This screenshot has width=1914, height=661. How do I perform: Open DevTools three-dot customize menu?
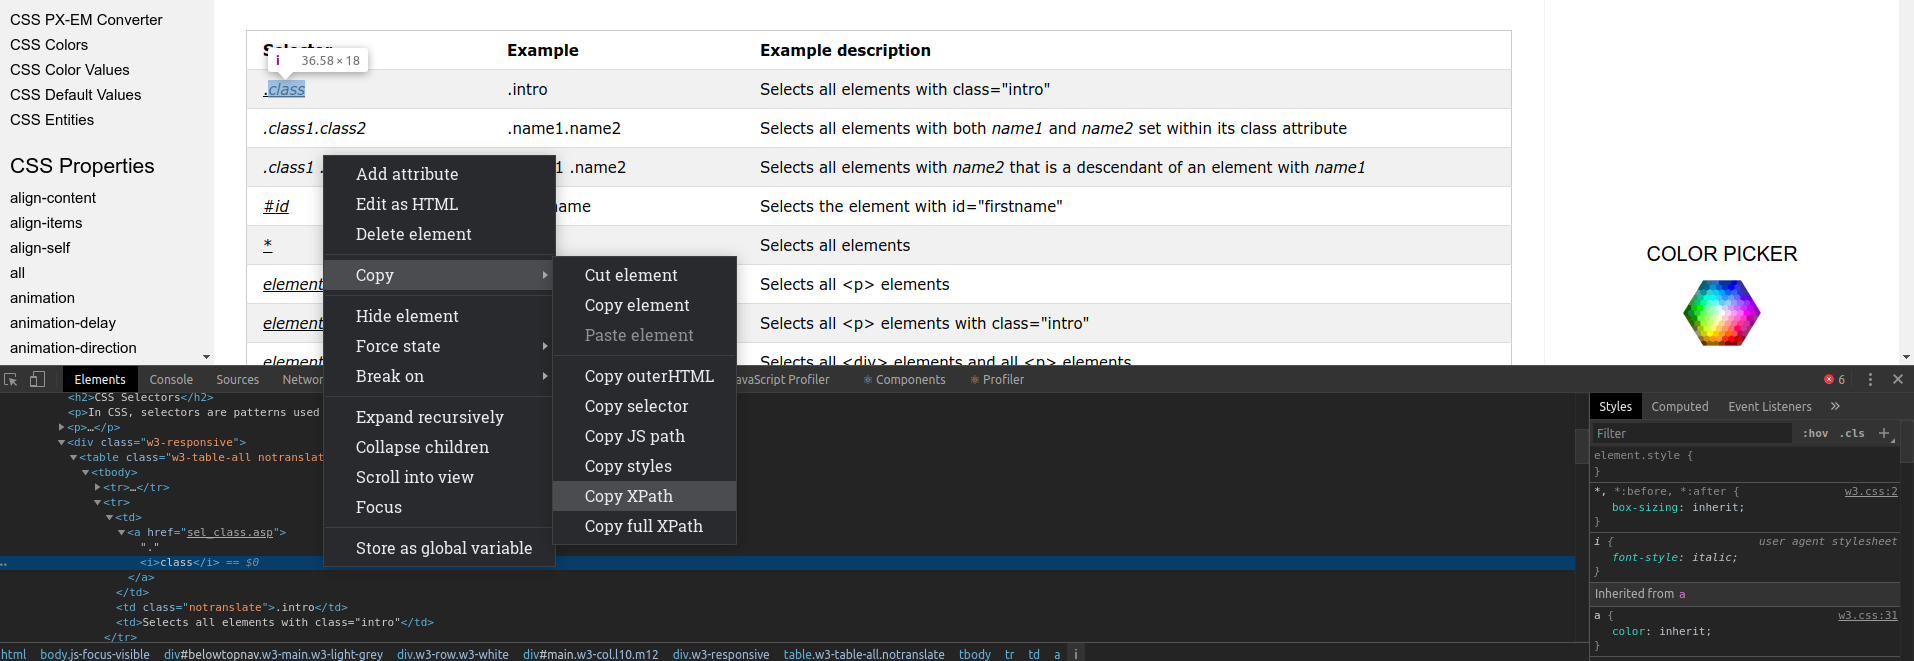pos(1870,380)
